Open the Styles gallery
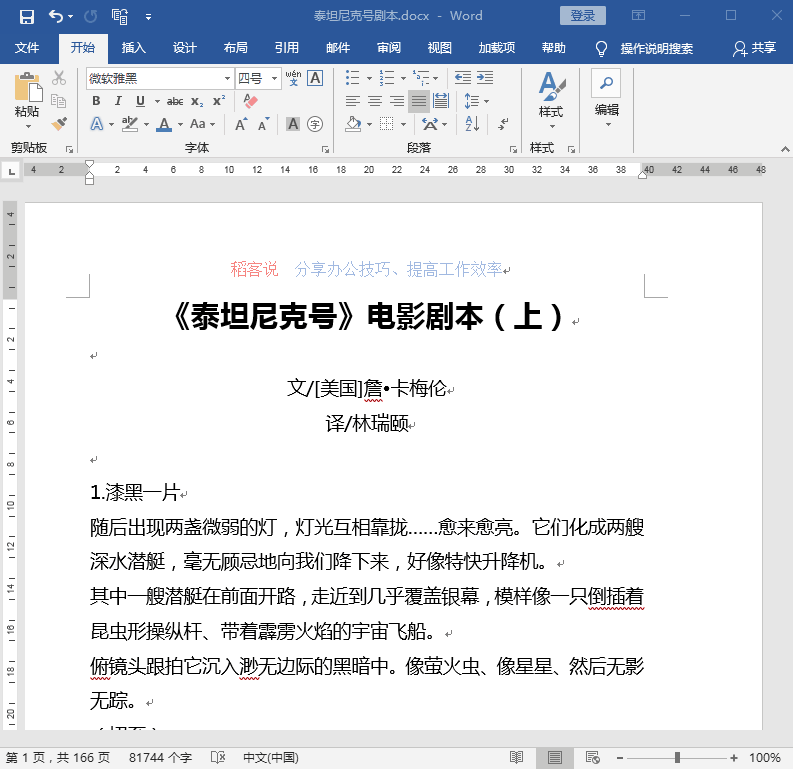 coord(551,101)
